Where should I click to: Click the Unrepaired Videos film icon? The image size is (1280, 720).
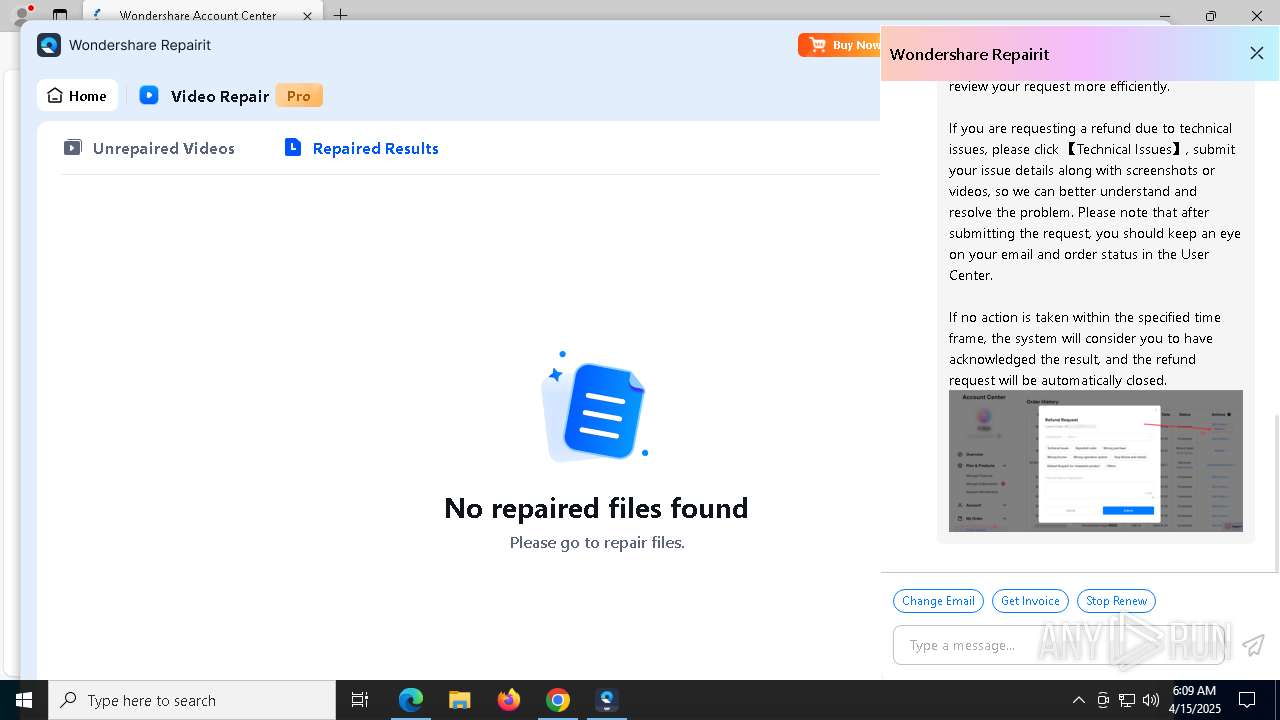click(x=73, y=148)
